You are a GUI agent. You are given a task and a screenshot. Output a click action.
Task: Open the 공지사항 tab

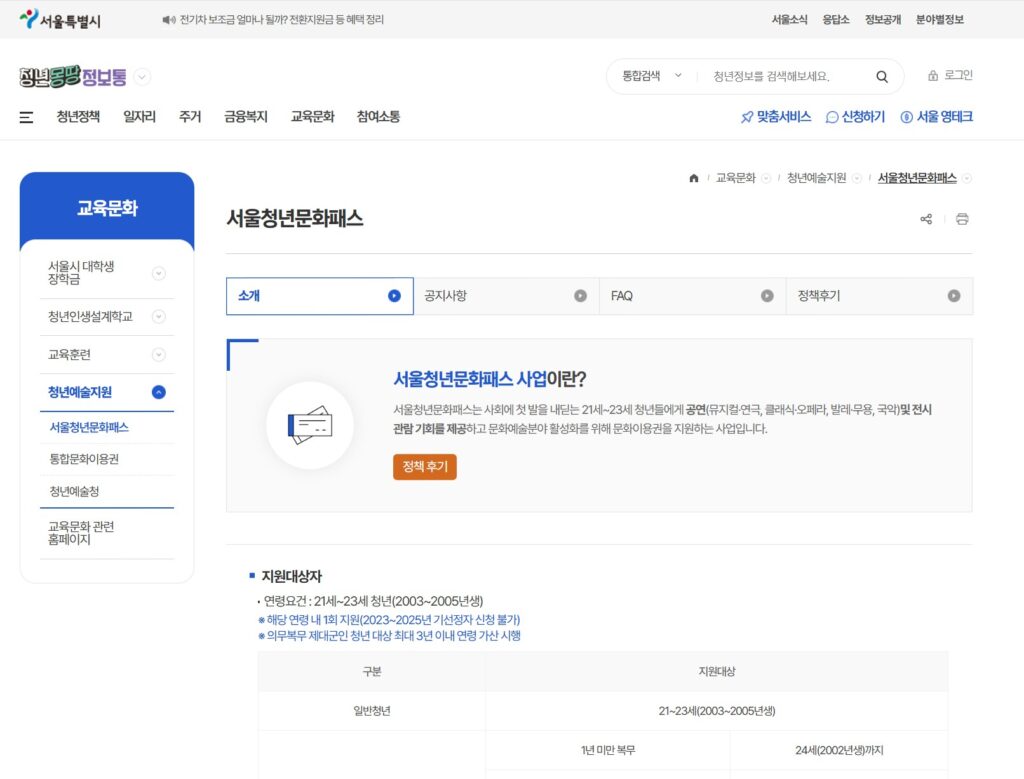(506, 295)
